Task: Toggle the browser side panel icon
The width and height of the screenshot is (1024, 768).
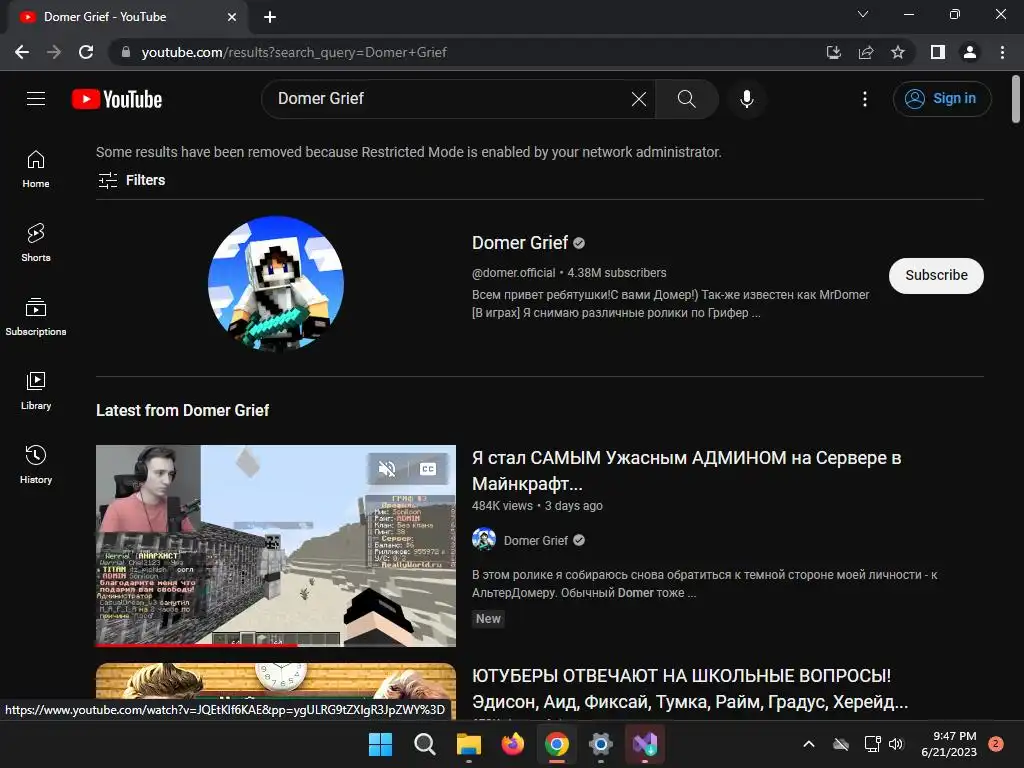Action: [x=938, y=52]
